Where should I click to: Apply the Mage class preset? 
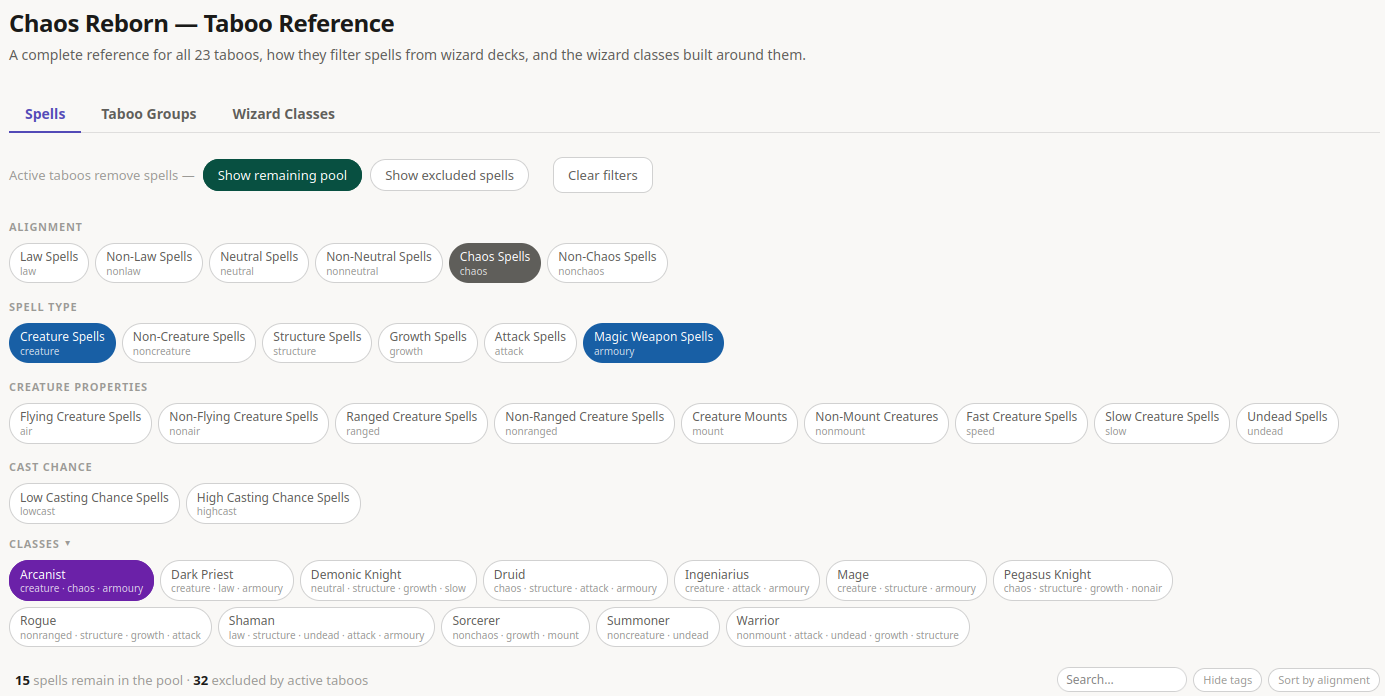(906, 581)
